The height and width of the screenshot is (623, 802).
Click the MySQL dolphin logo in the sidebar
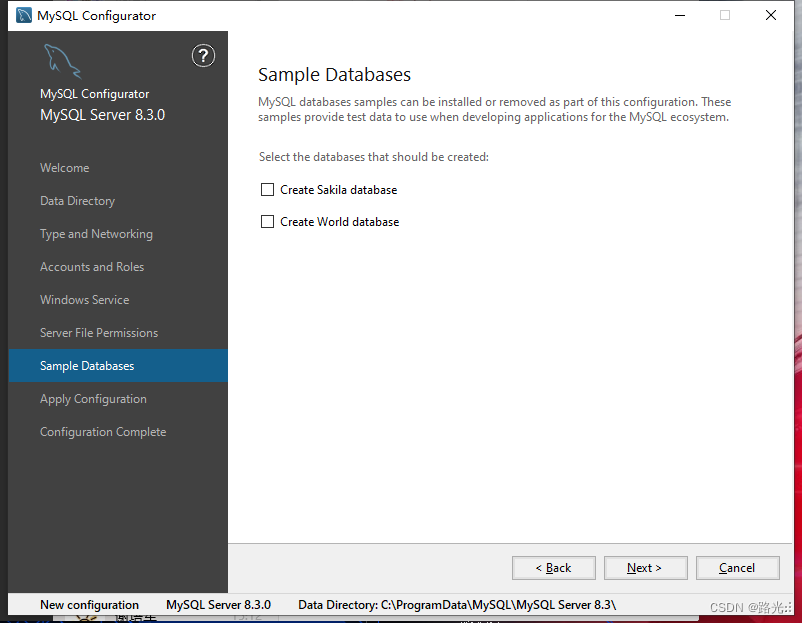pyautogui.click(x=62, y=60)
